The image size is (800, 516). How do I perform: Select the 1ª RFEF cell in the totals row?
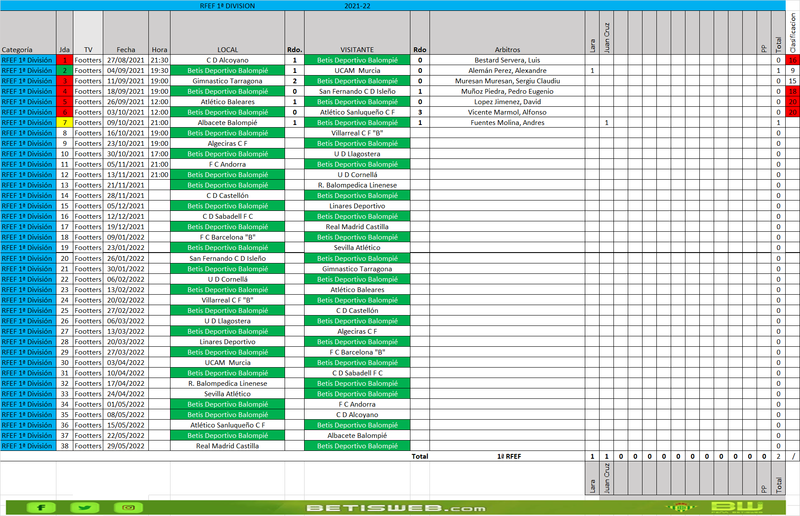point(507,456)
